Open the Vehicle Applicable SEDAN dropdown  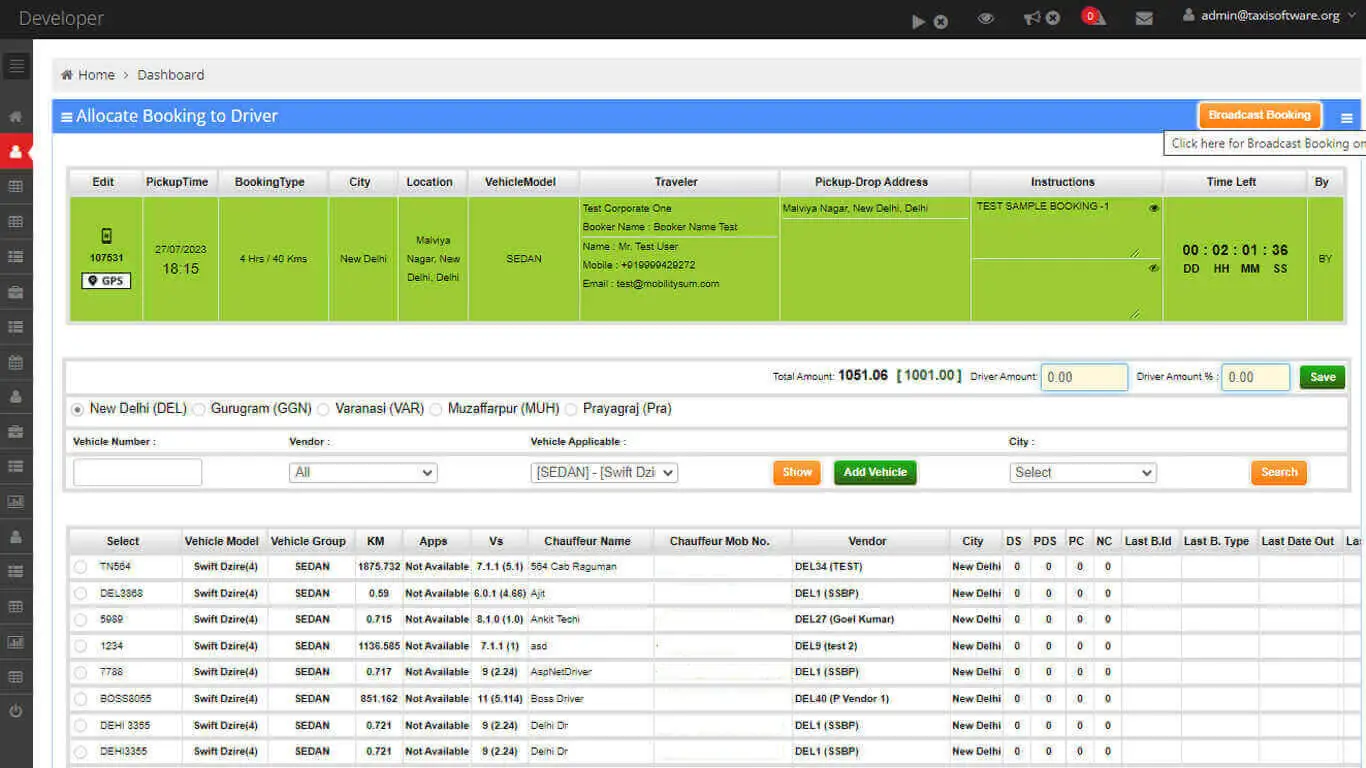point(604,473)
